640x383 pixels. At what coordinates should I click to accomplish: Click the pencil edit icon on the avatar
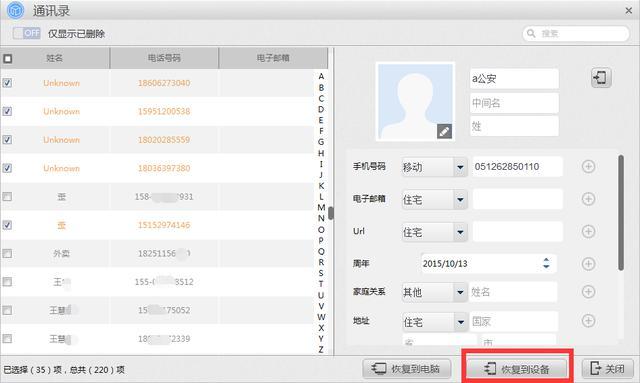(444, 131)
